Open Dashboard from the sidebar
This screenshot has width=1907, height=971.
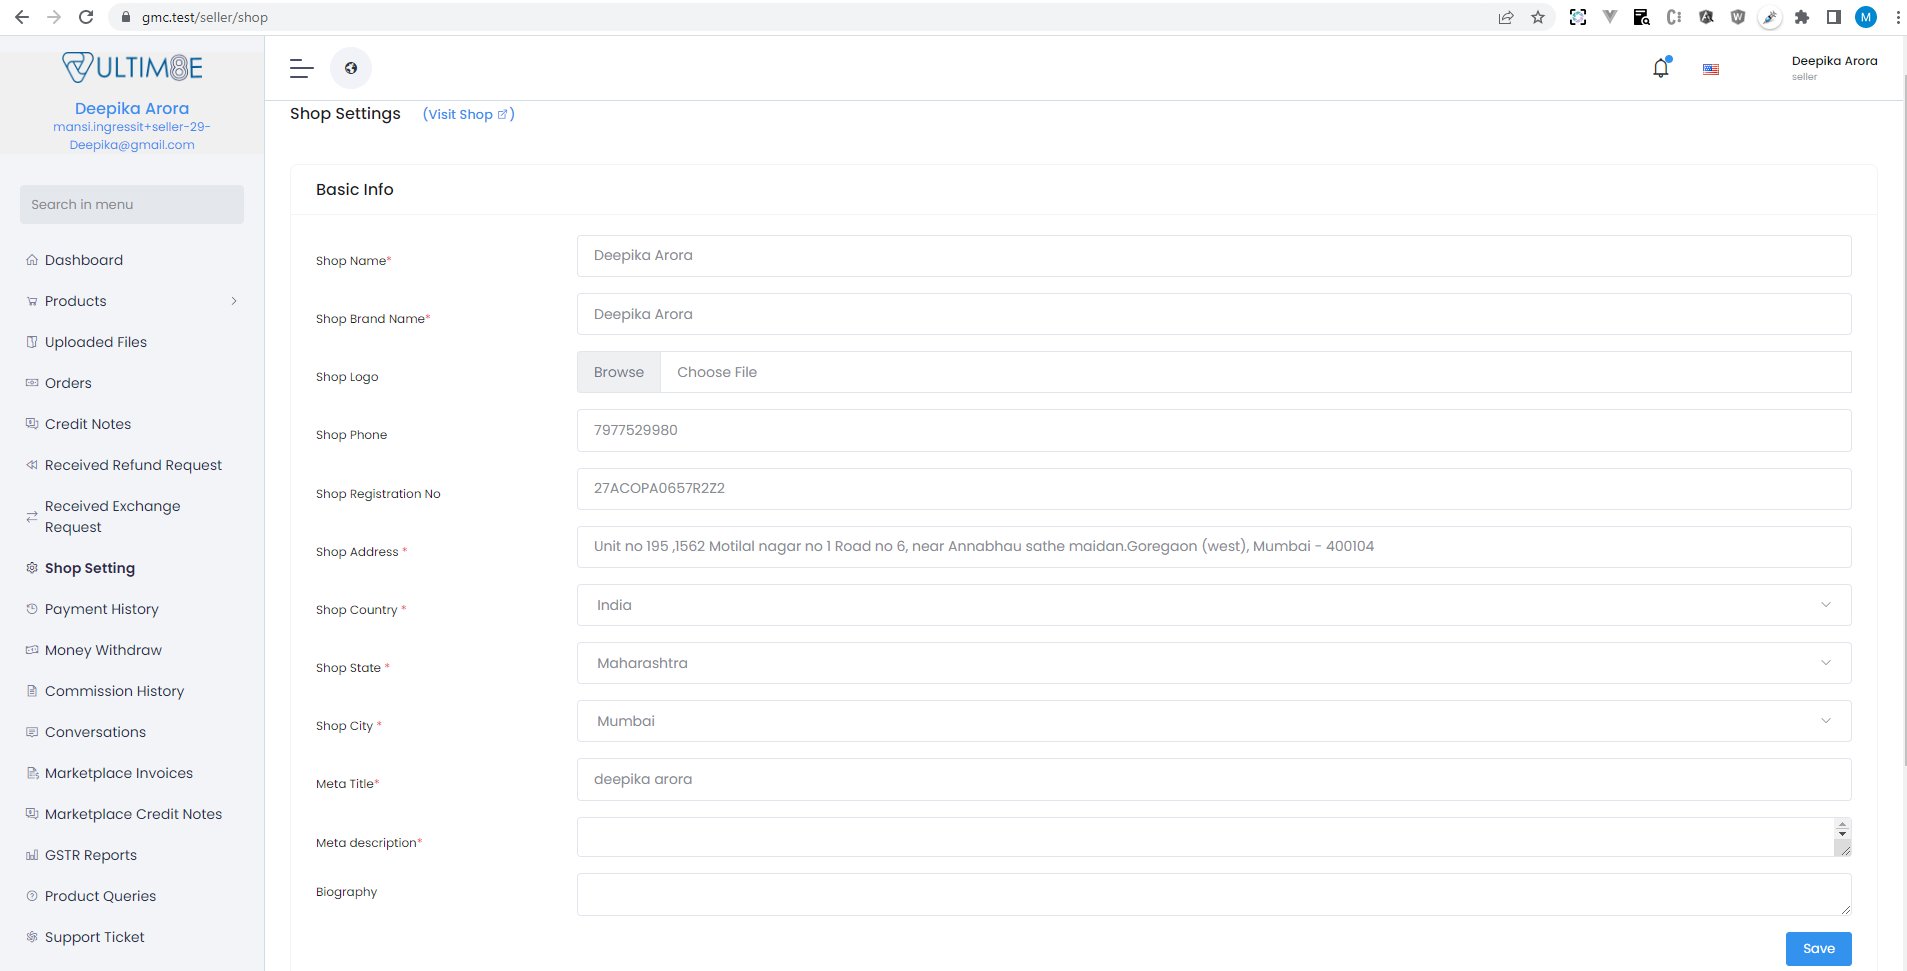(x=84, y=260)
